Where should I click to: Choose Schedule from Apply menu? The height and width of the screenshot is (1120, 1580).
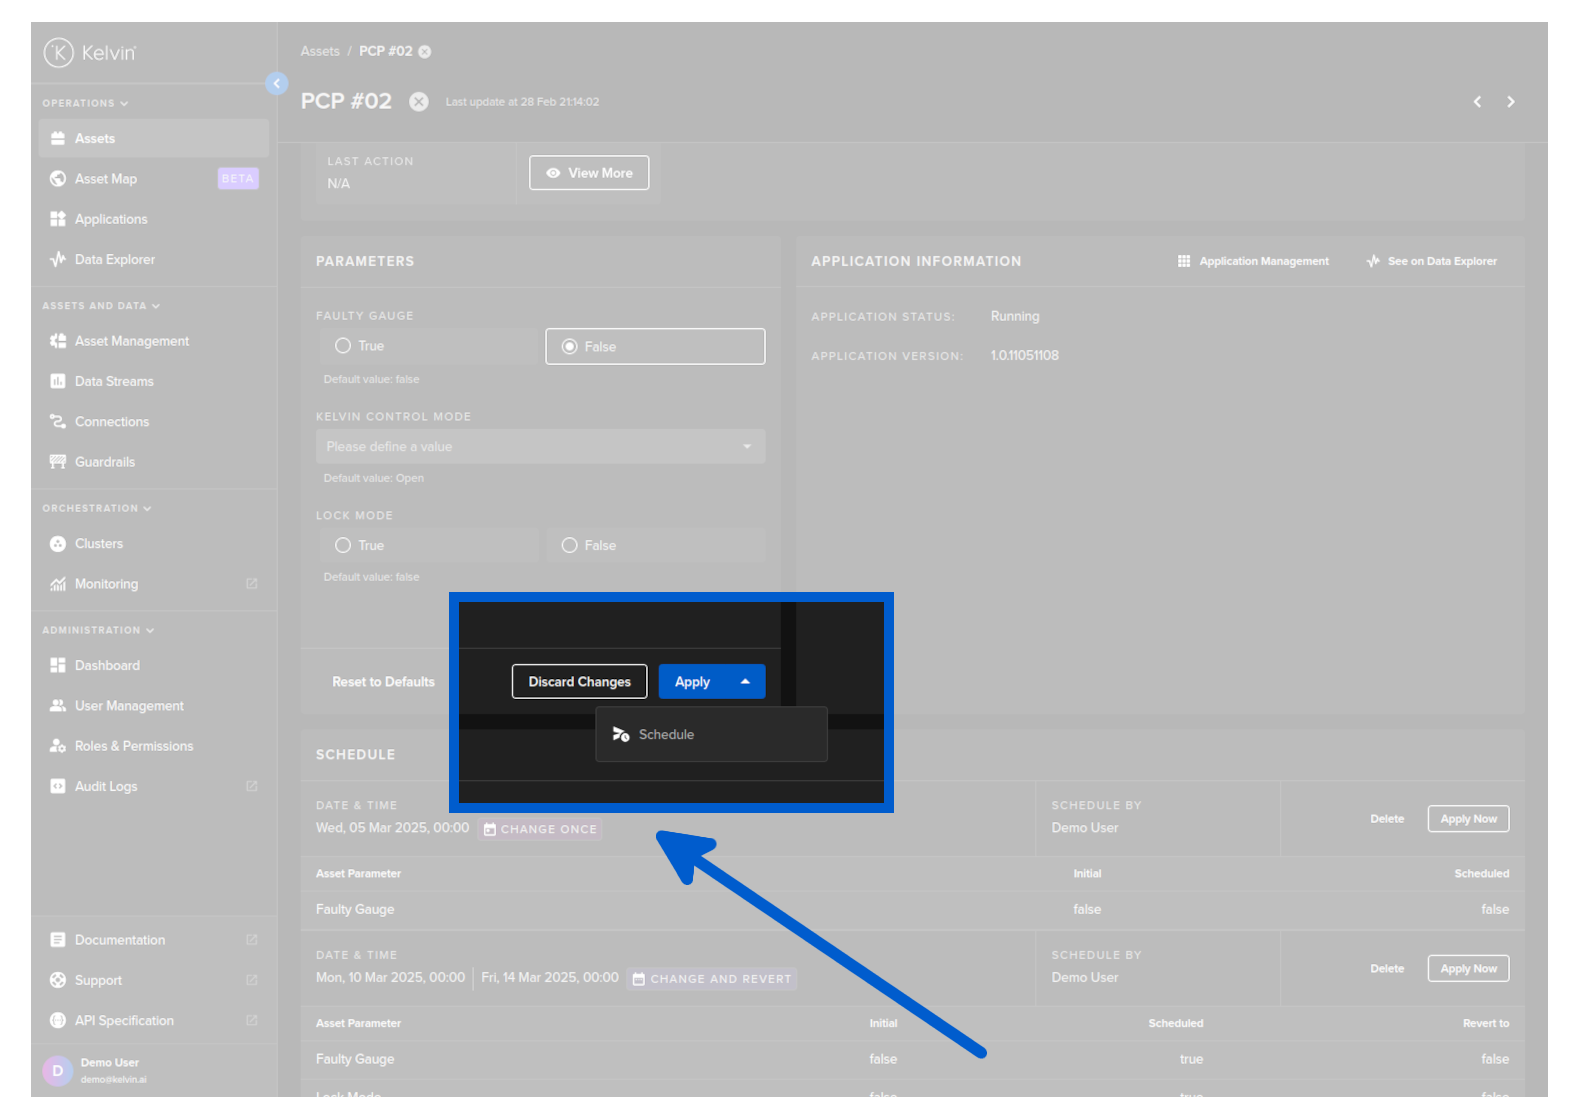click(x=666, y=735)
